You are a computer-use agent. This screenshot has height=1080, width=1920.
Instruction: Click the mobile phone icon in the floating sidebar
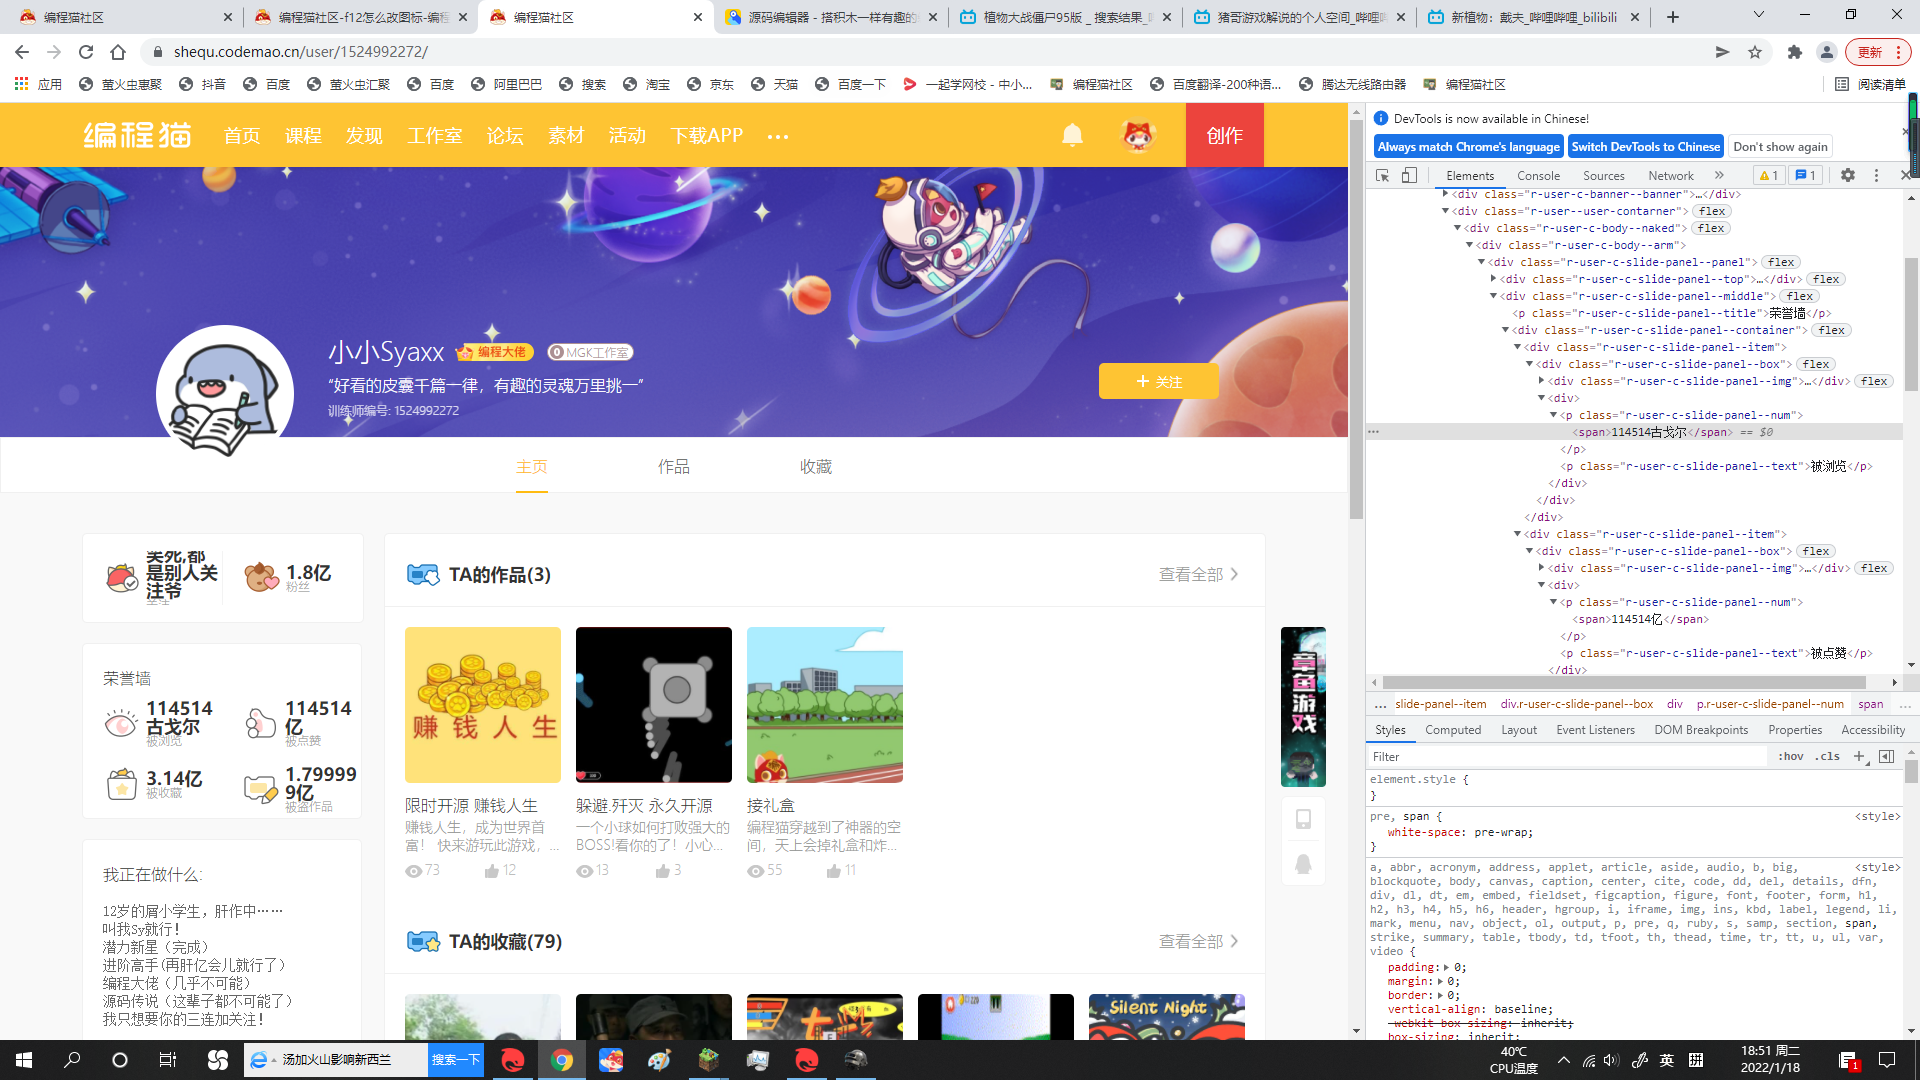pos(1303,819)
